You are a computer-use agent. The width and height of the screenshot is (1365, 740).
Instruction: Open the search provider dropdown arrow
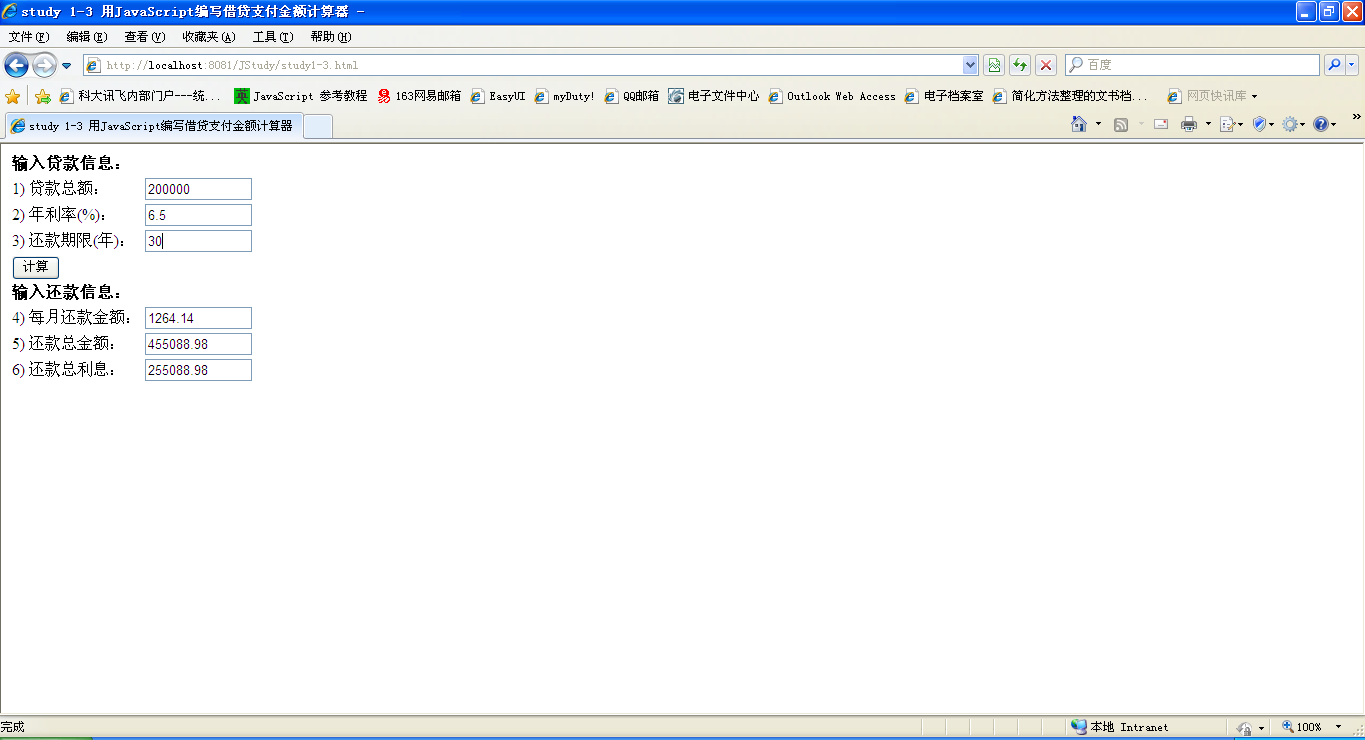point(1352,65)
